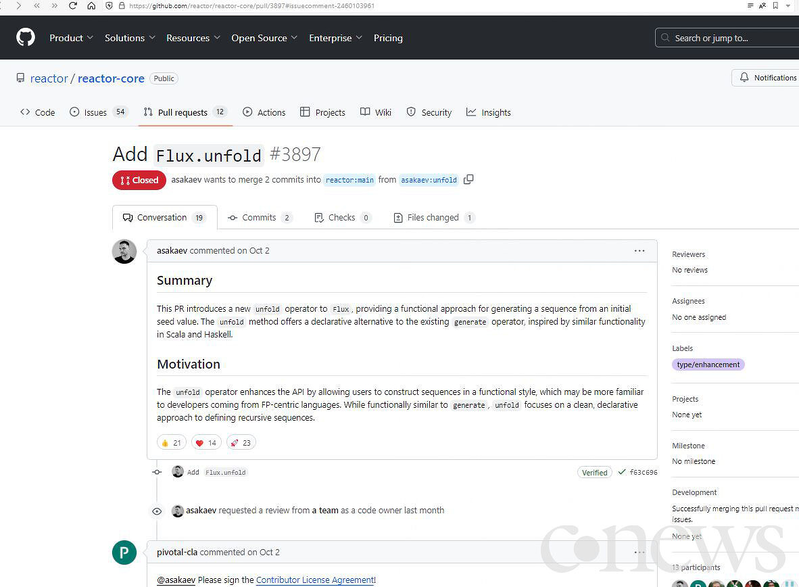Select the Commits tab
Screen dimensions: 799x587
(260, 218)
